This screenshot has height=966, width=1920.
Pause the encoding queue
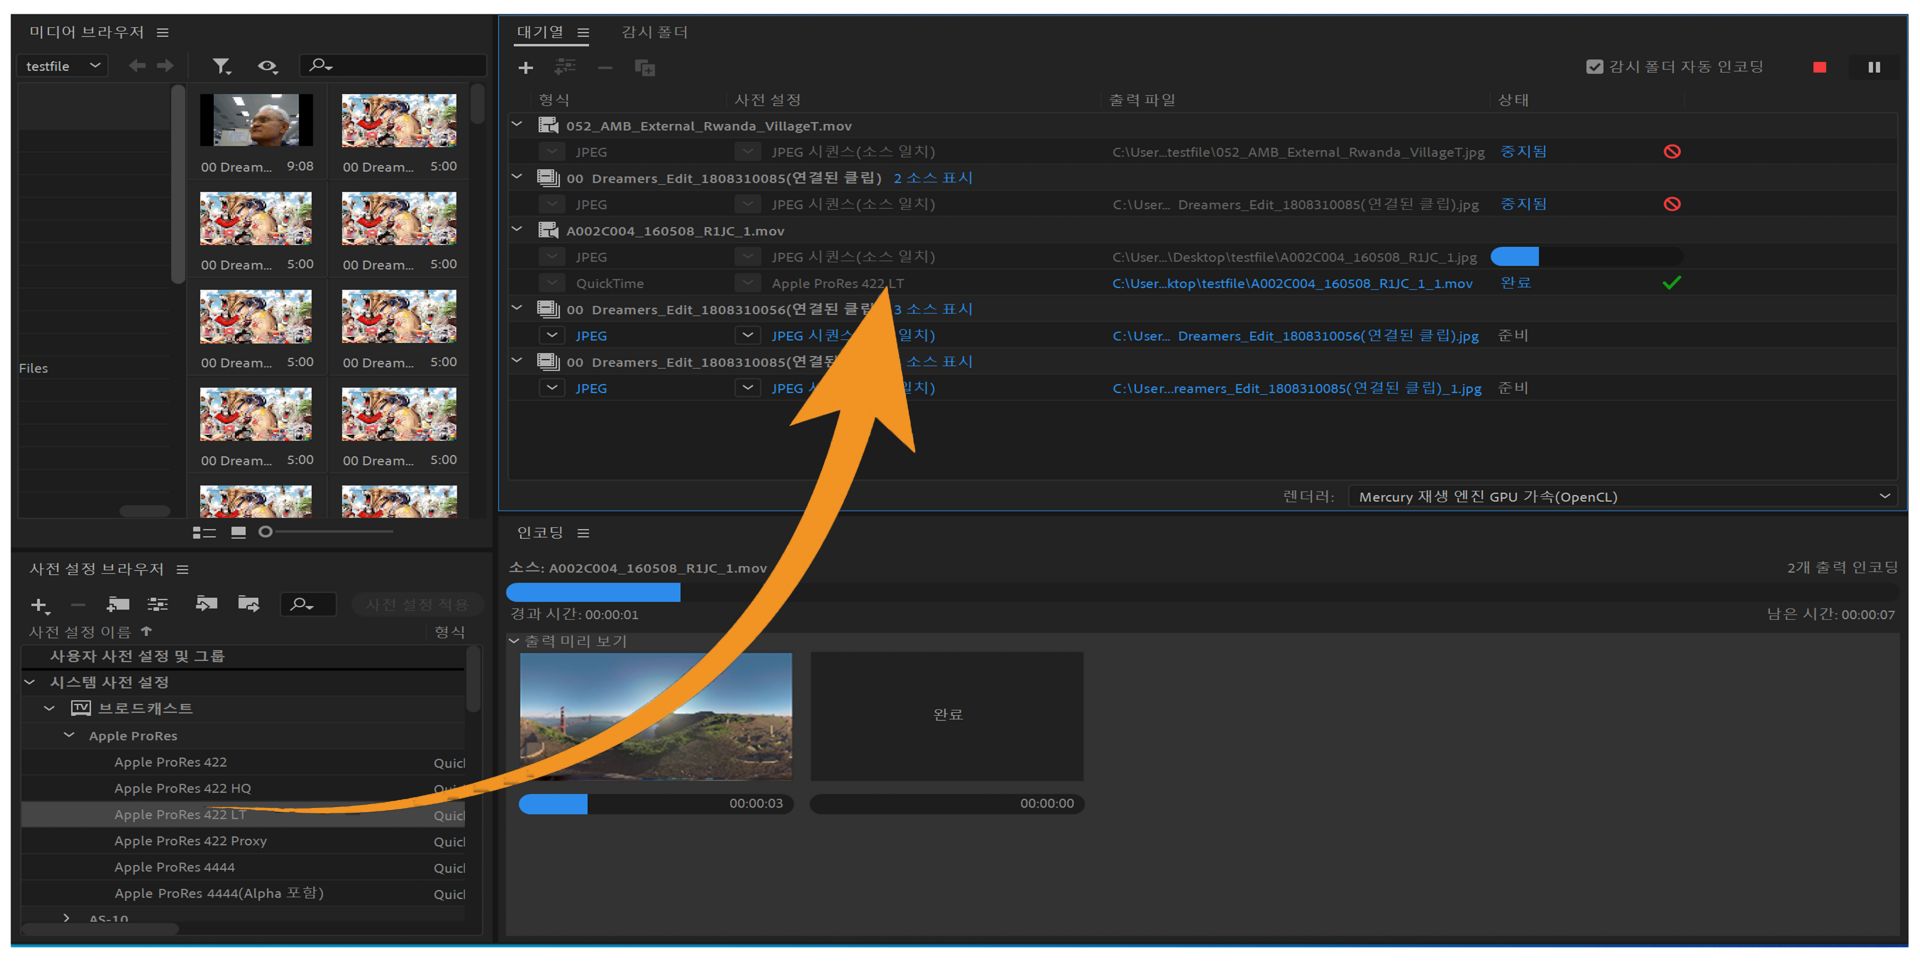1874,67
